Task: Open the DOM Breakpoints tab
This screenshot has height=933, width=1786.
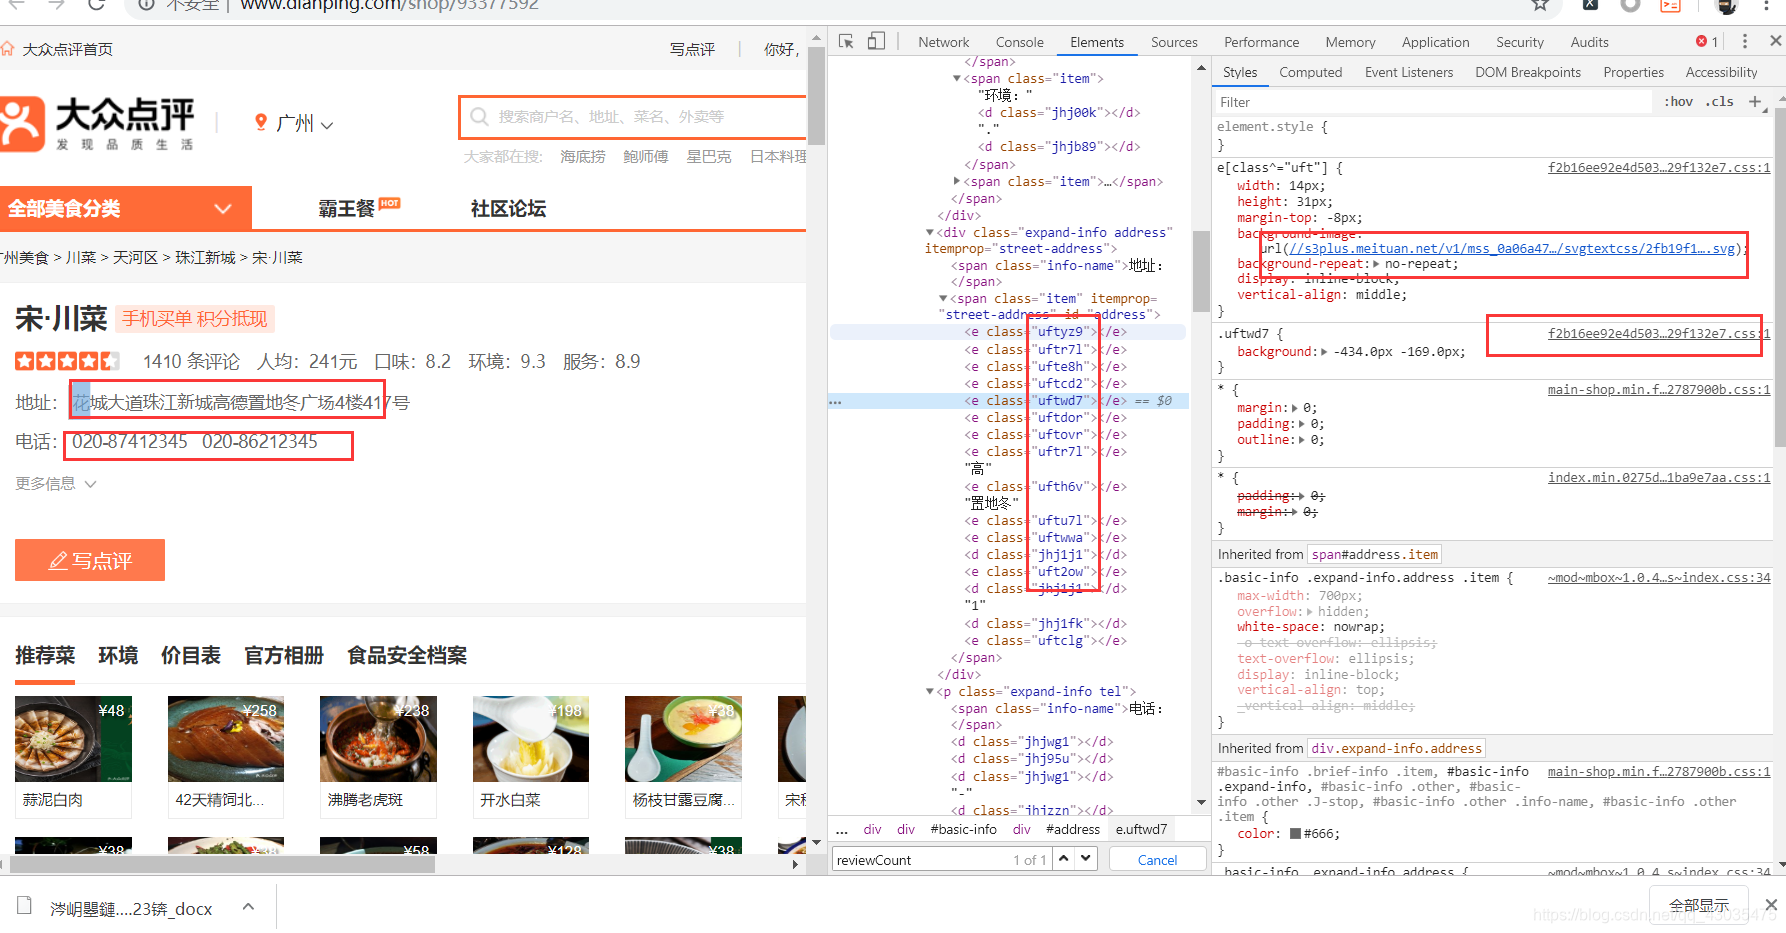Action: (1527, 72)
